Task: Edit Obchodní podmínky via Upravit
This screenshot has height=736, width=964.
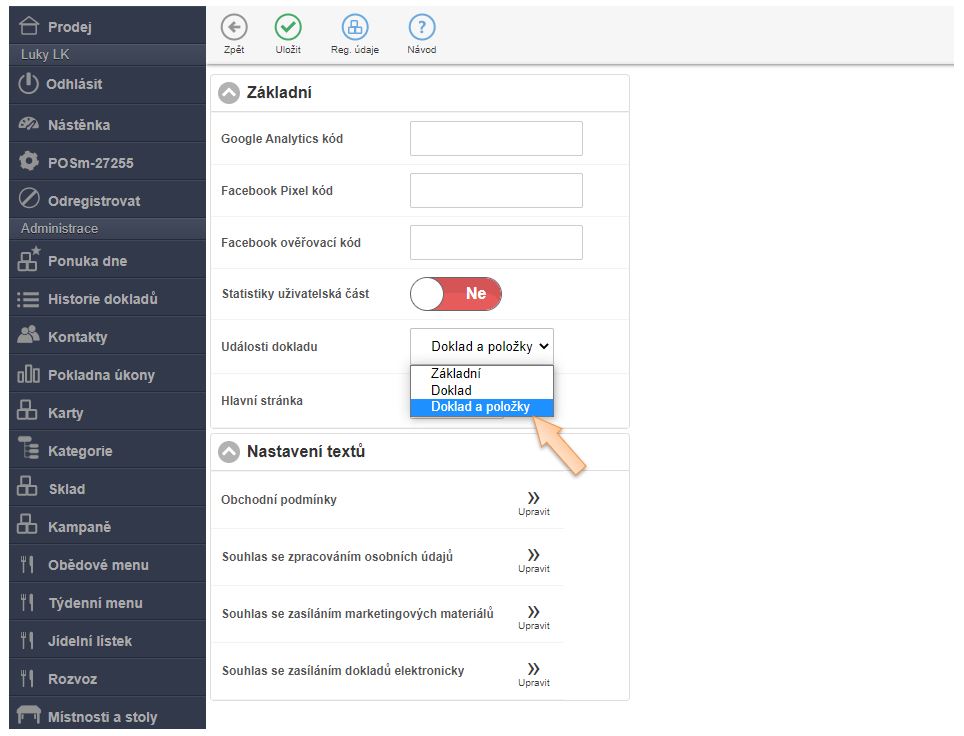Action: 533,503
